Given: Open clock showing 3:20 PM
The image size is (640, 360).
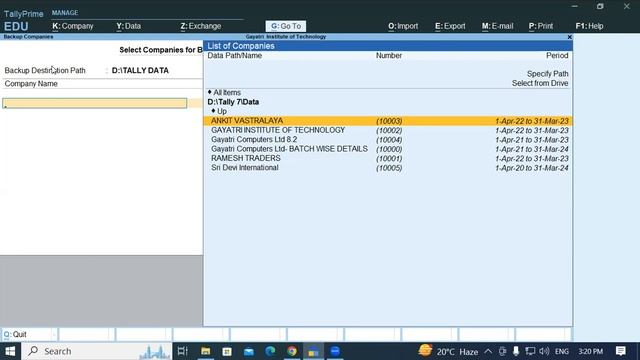Looking at the screenshot, I should click(x=591, y=351).
